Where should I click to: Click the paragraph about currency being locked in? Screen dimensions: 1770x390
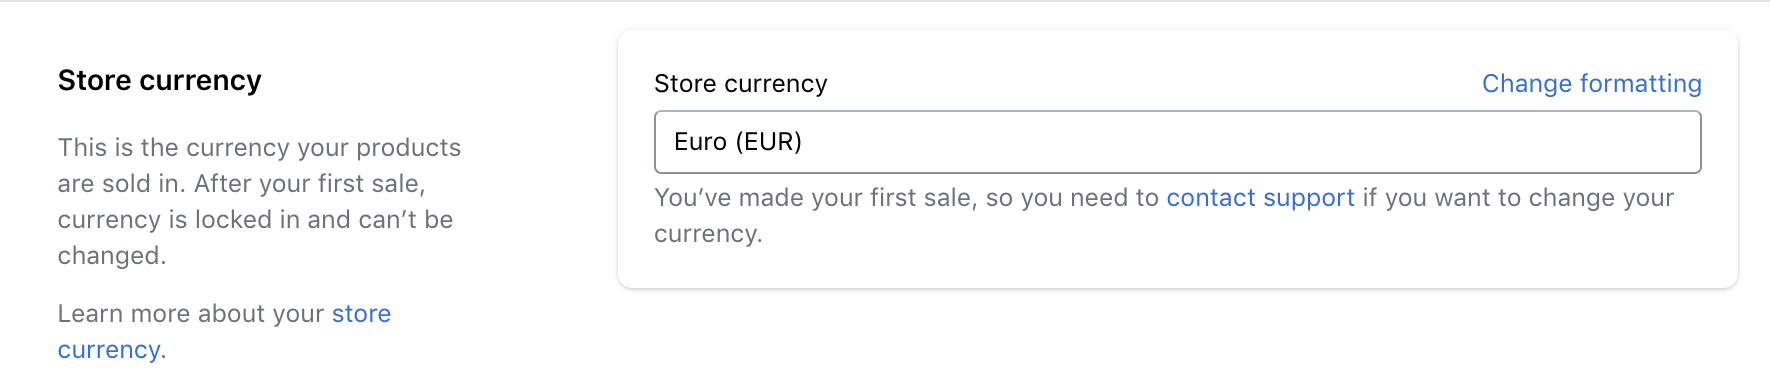pos(259,202)
